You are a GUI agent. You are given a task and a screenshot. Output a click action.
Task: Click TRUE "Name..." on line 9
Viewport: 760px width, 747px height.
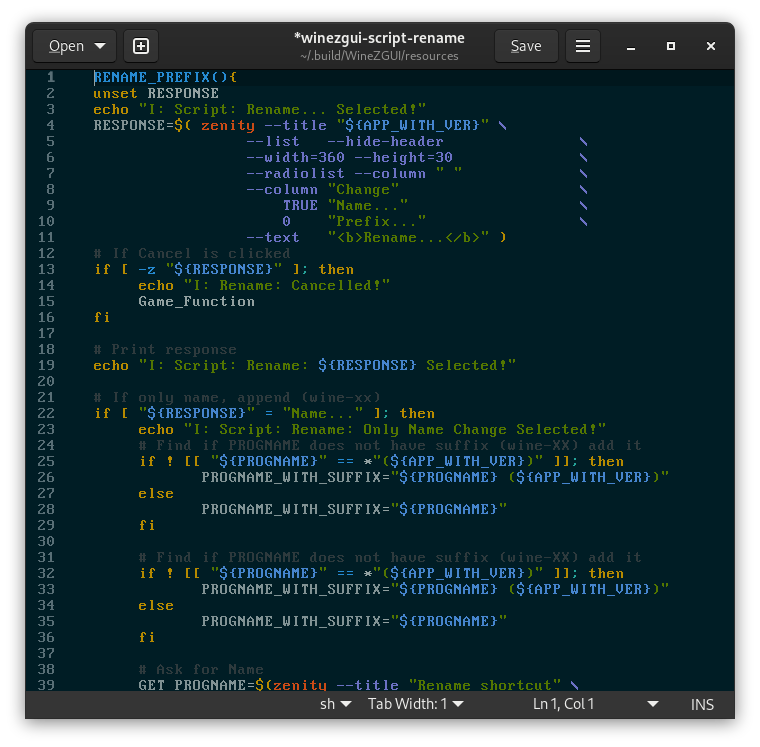[x=345, y=205]
